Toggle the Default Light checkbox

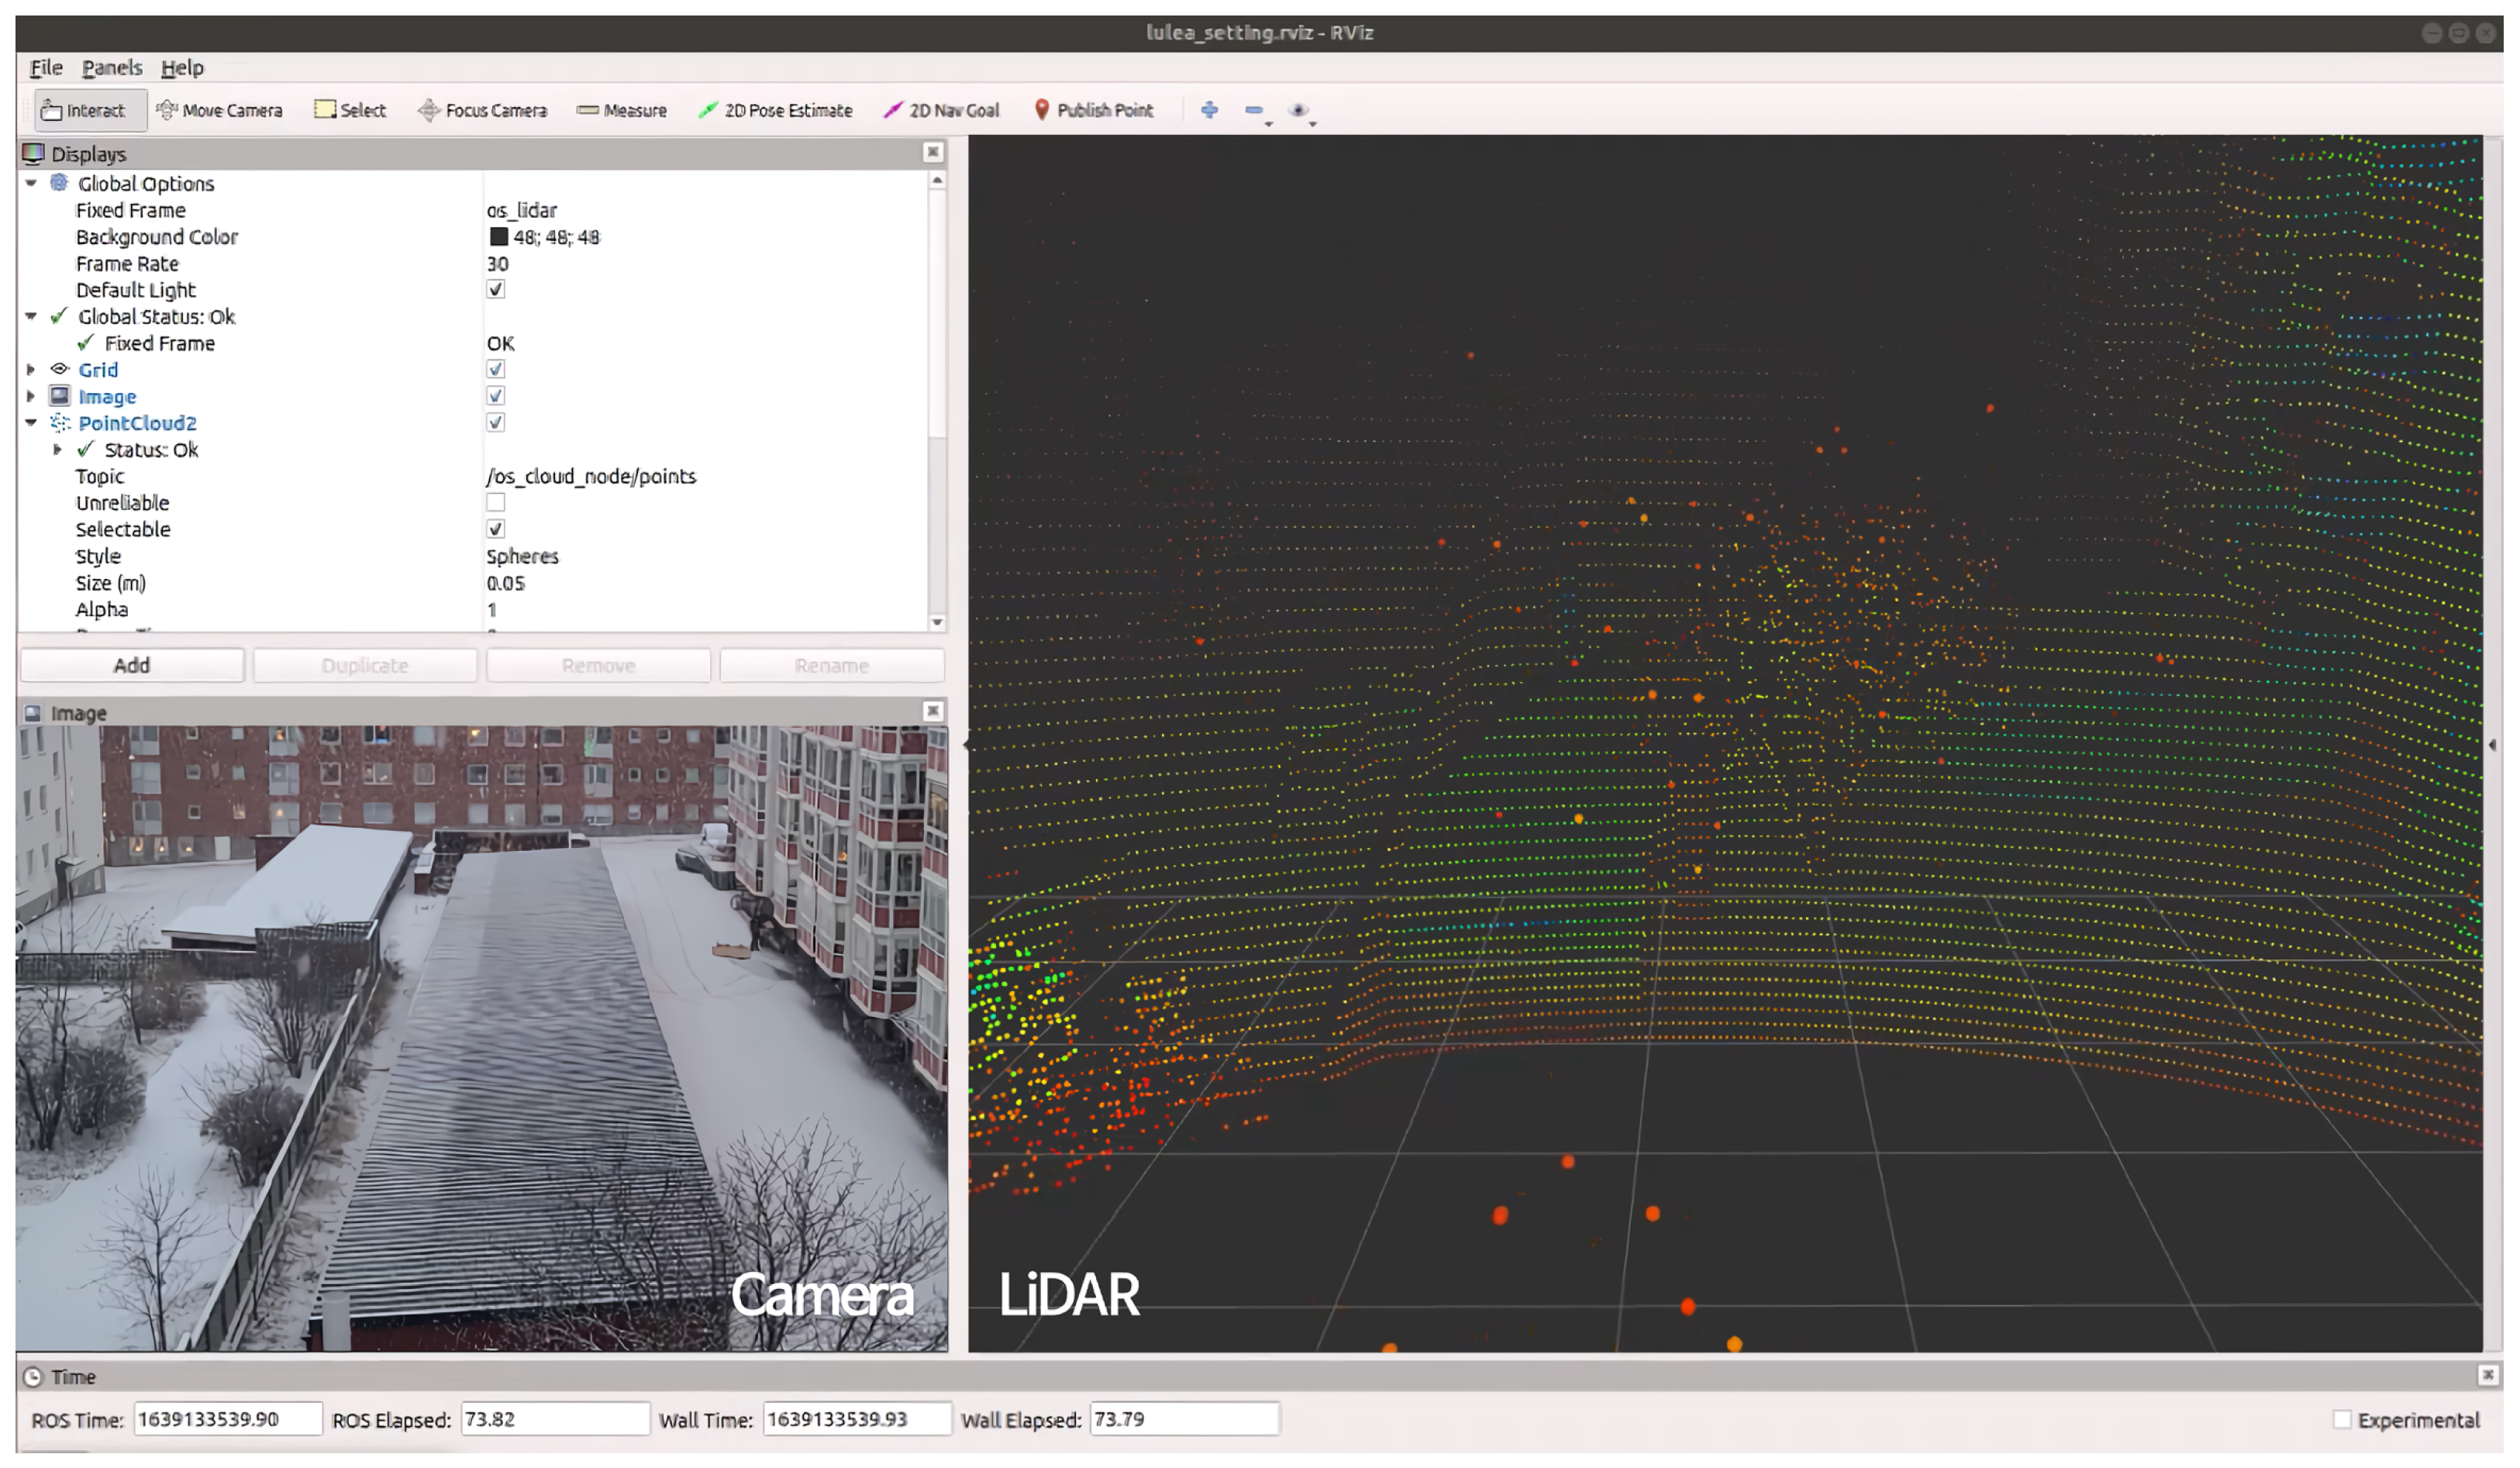[495, 290]
